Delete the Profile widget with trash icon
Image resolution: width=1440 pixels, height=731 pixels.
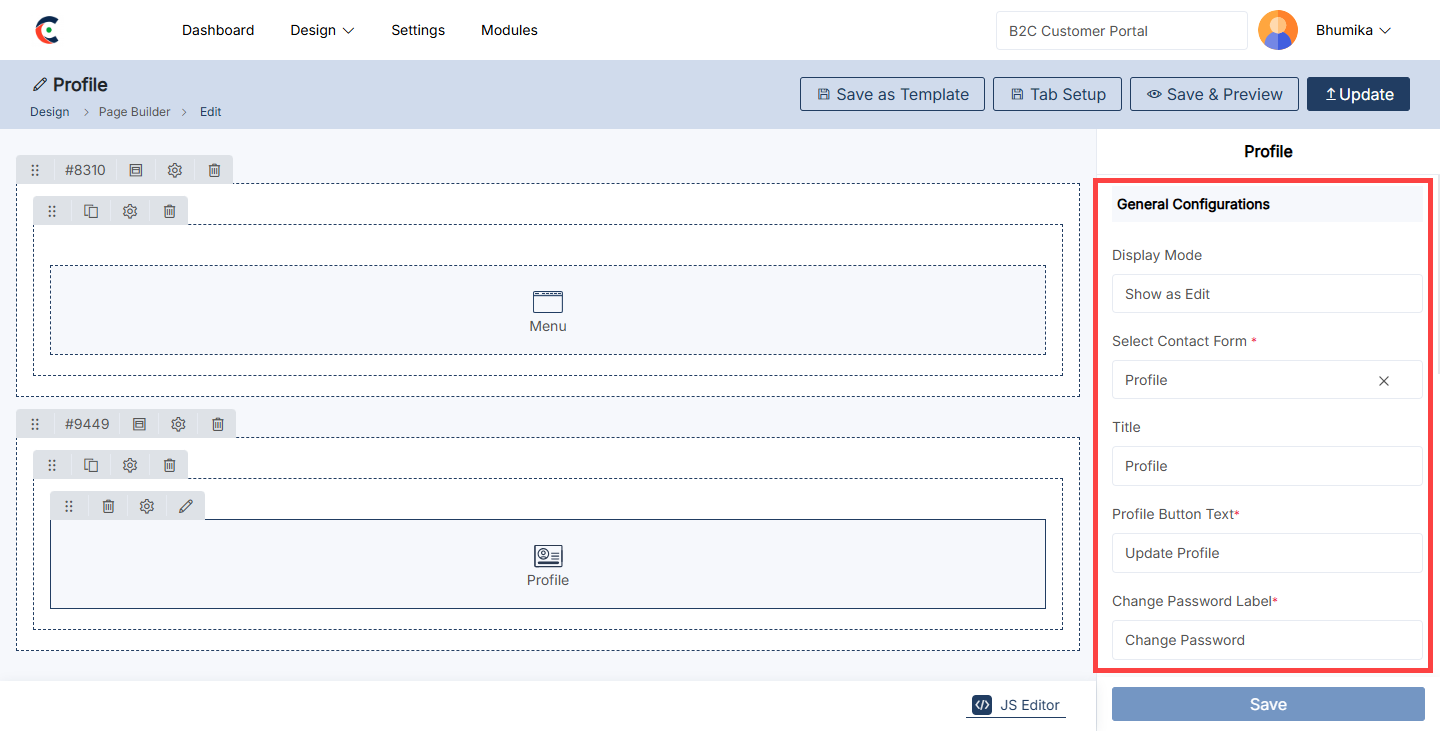[x=108, y=506]
